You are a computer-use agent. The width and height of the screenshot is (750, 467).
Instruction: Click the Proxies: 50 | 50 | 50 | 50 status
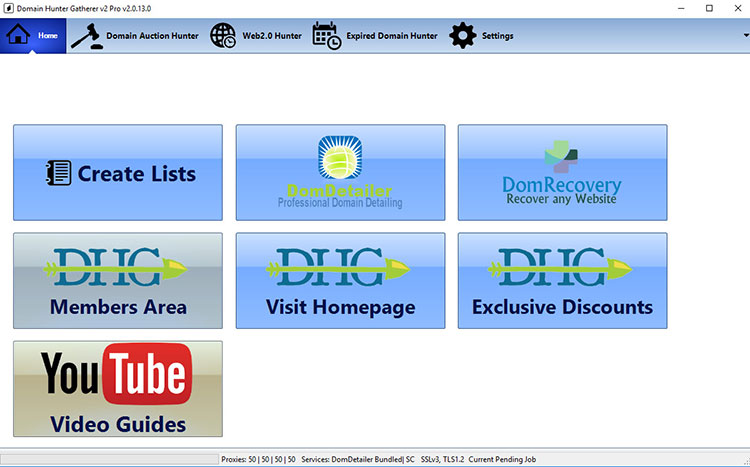[x=258, y=459]
